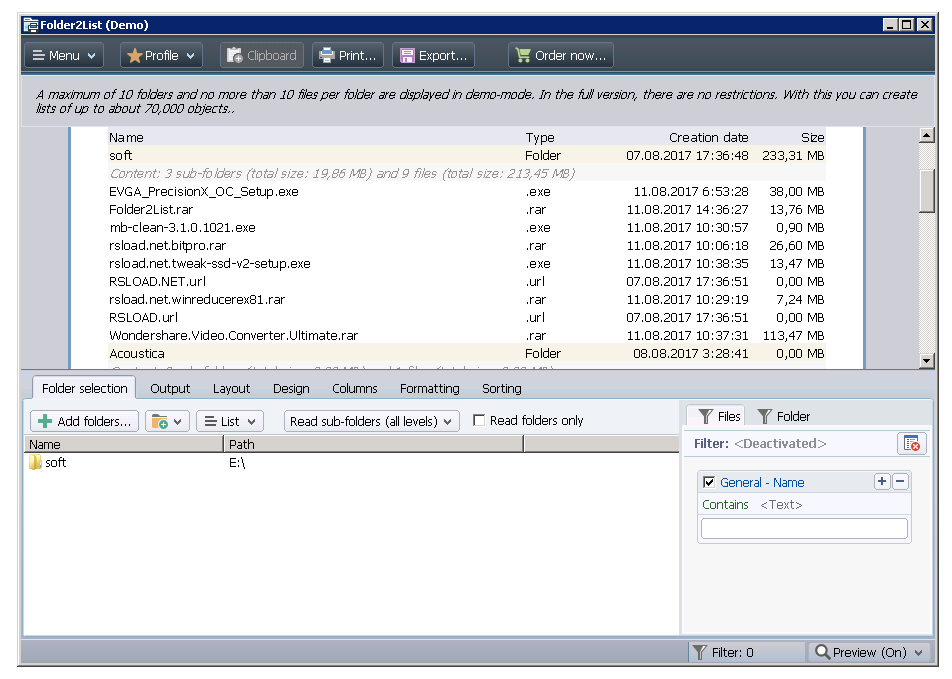Remove the filter condition with the minus button
Screen dimensions: 952x679
pos(900,482)
